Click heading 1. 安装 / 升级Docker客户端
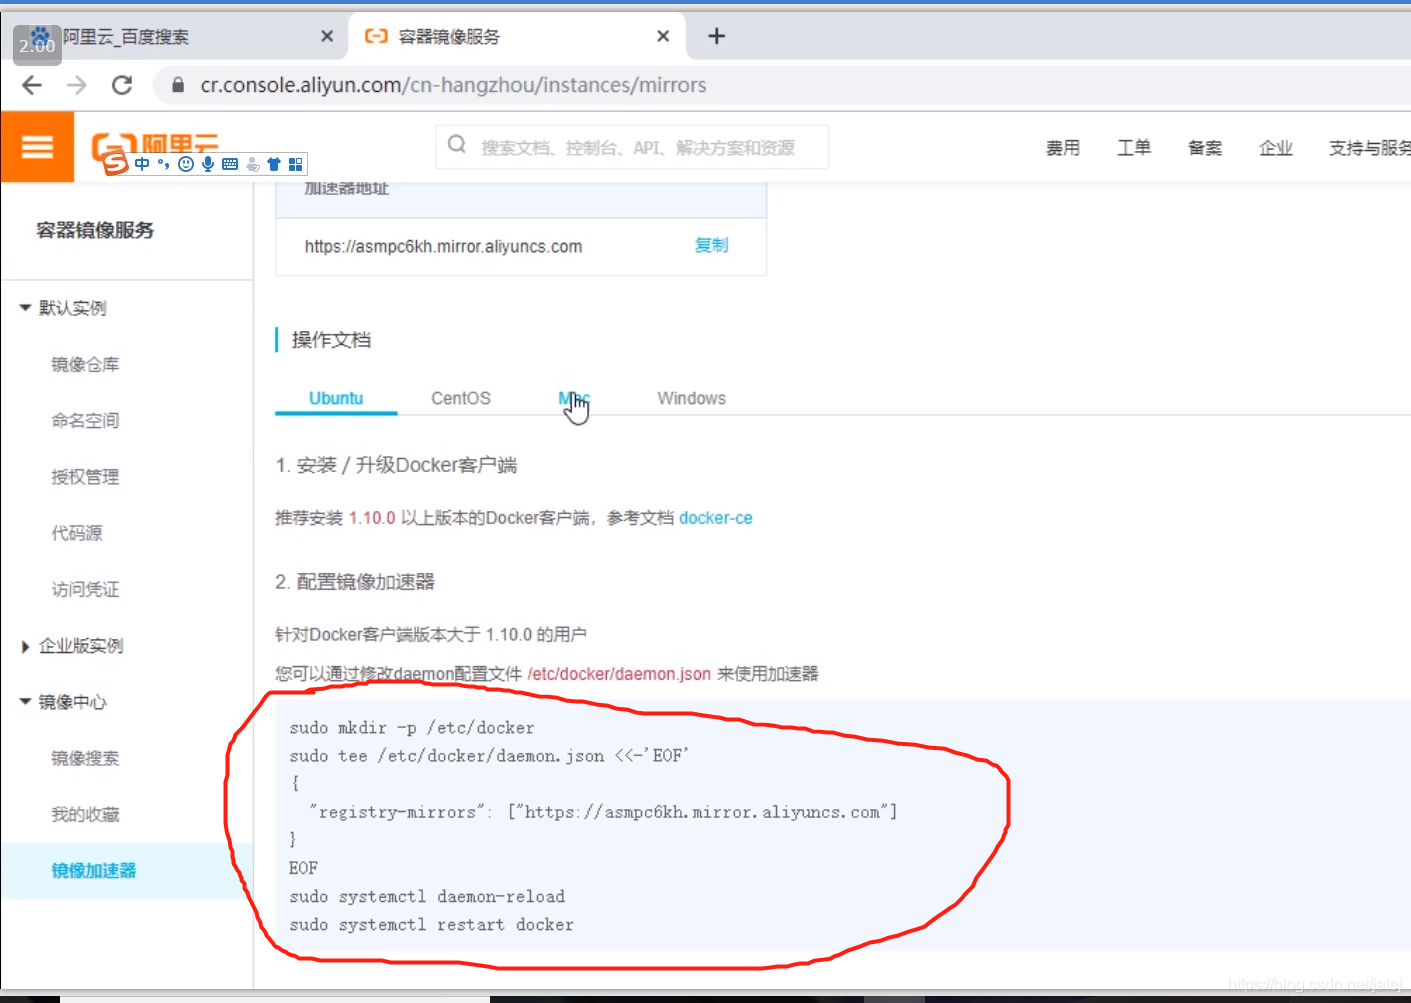 (x=396, y=465)
